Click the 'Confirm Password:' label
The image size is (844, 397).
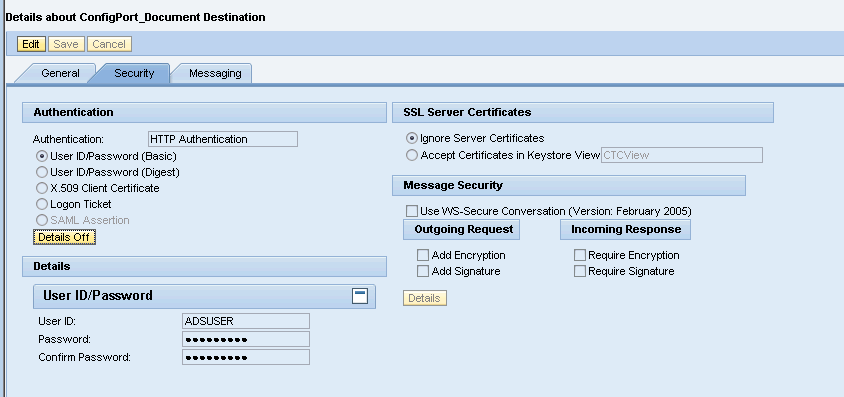click(85, 357)
